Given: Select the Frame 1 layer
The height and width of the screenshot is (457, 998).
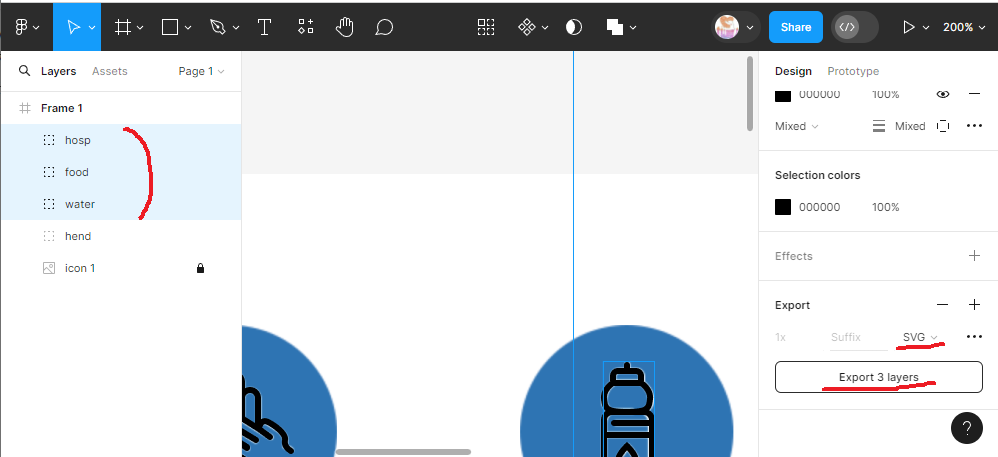Looking at the screenshot, I should click(x=121, y=108).
